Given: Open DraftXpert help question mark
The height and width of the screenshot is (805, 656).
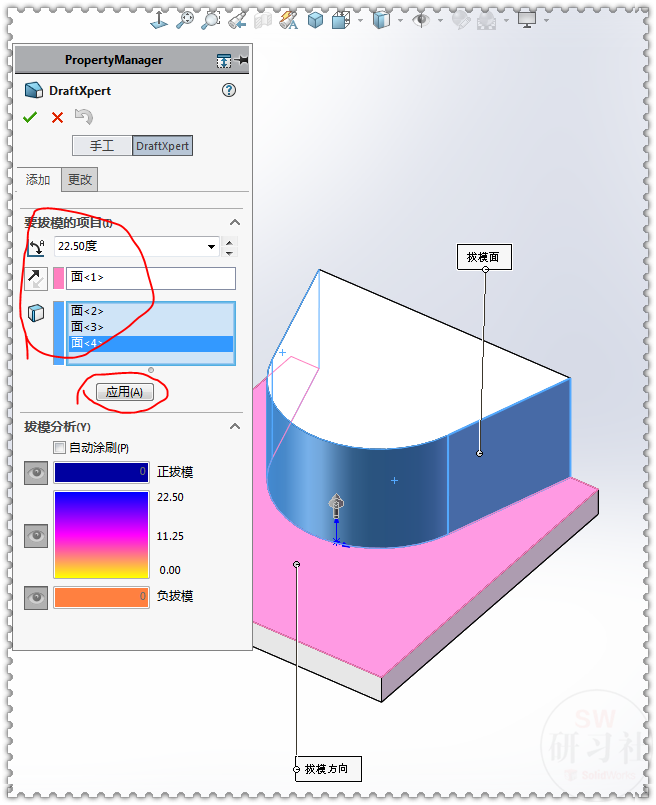Looking at the screenshot, I should [x=228, y=90].
